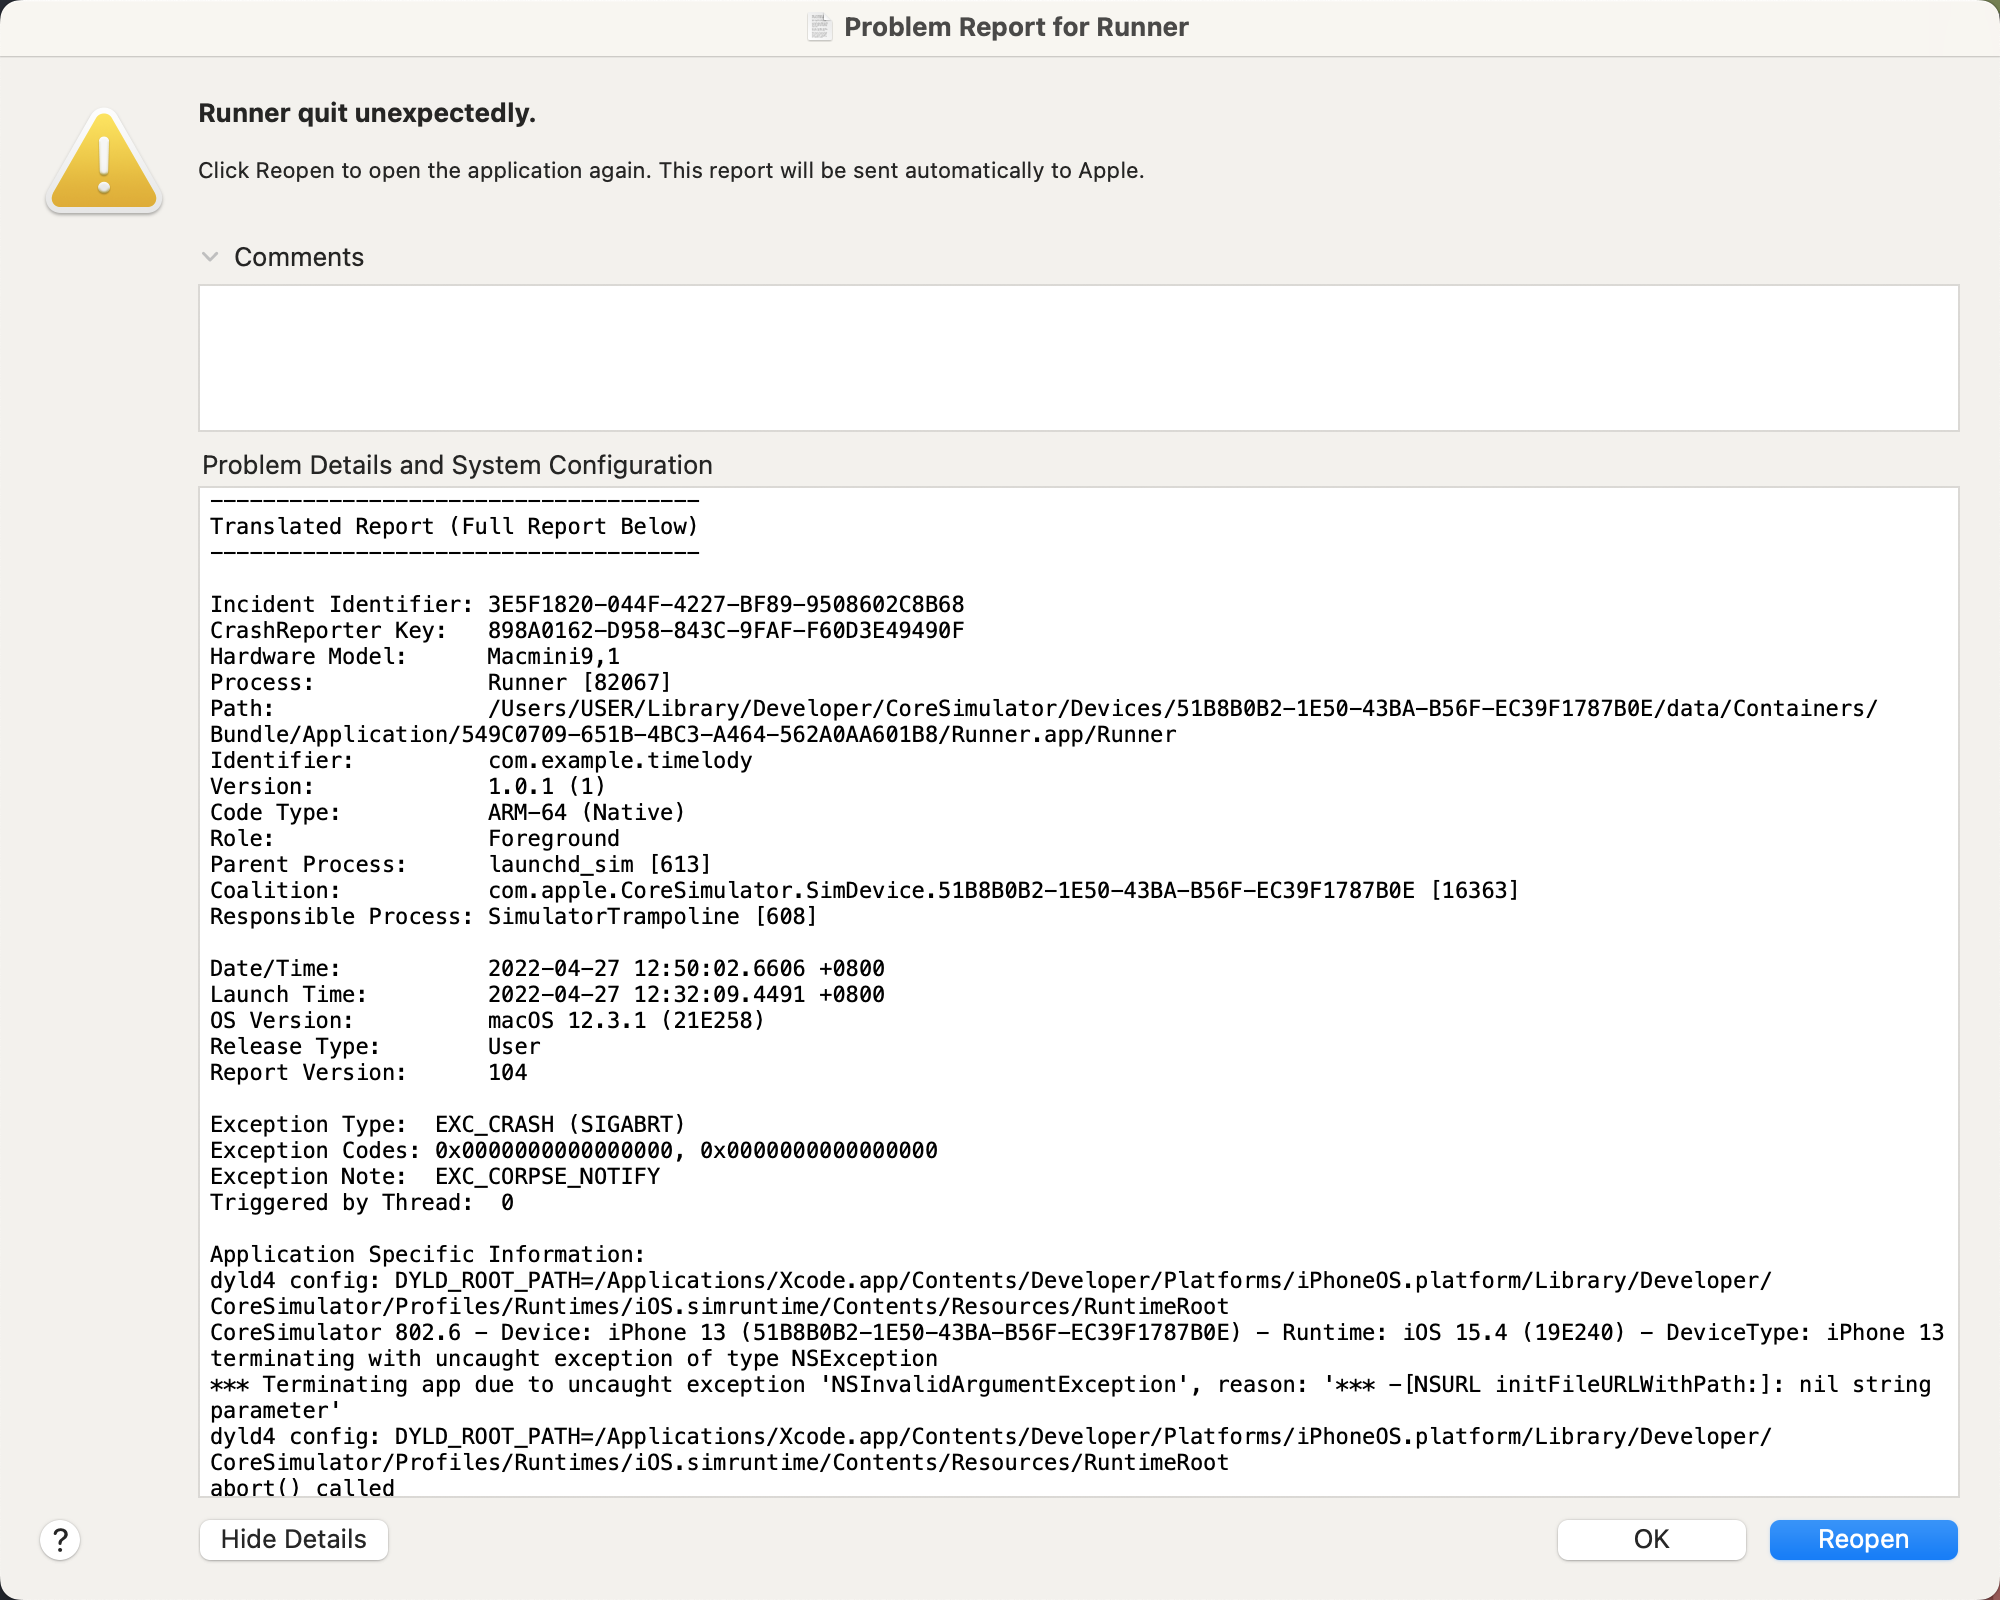Viewport: 2000px width, 1600px height.
Task: Click Date/Time value '2022-04-27 12:50:02.6606 +0800'
Action: point(686,968)
